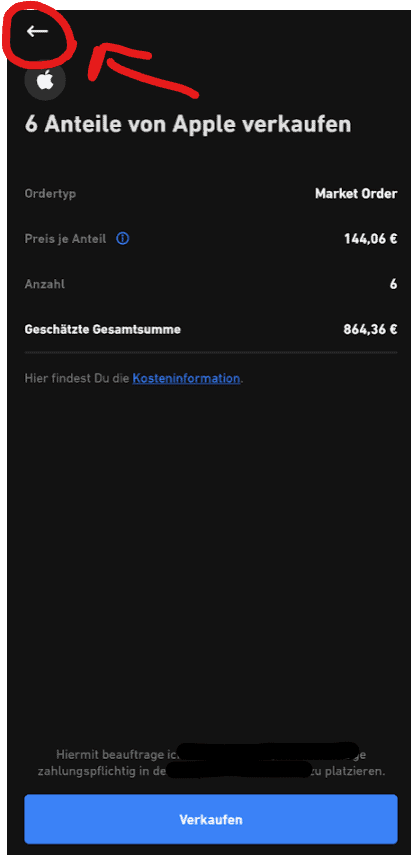411x855 pixels.
Task: Click the 'Preis je Anteil' label text
Action: tap(65, 239)
